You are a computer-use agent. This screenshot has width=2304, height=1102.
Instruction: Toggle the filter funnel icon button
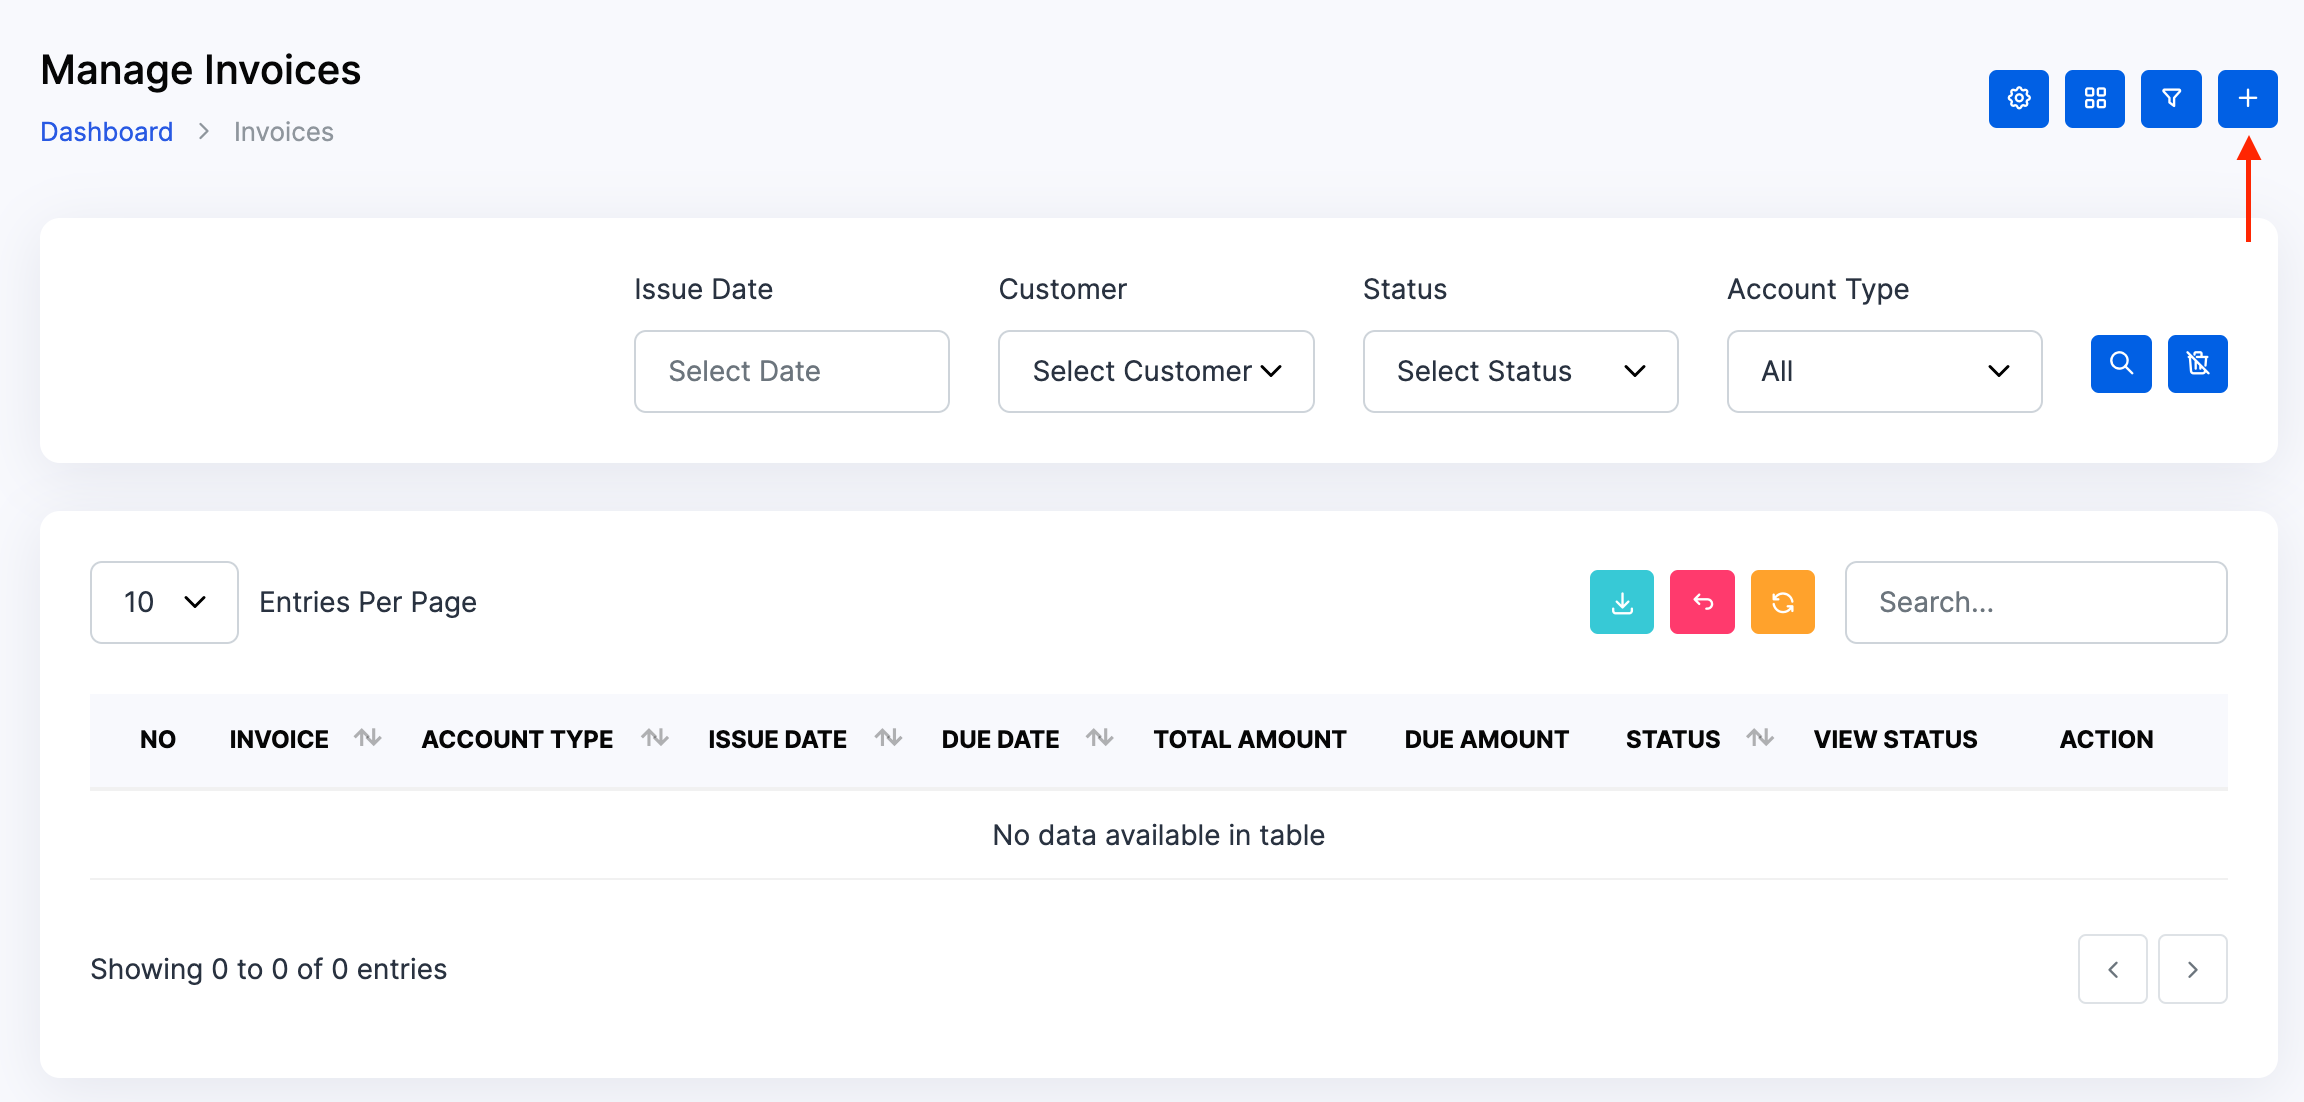(2170, 99)
